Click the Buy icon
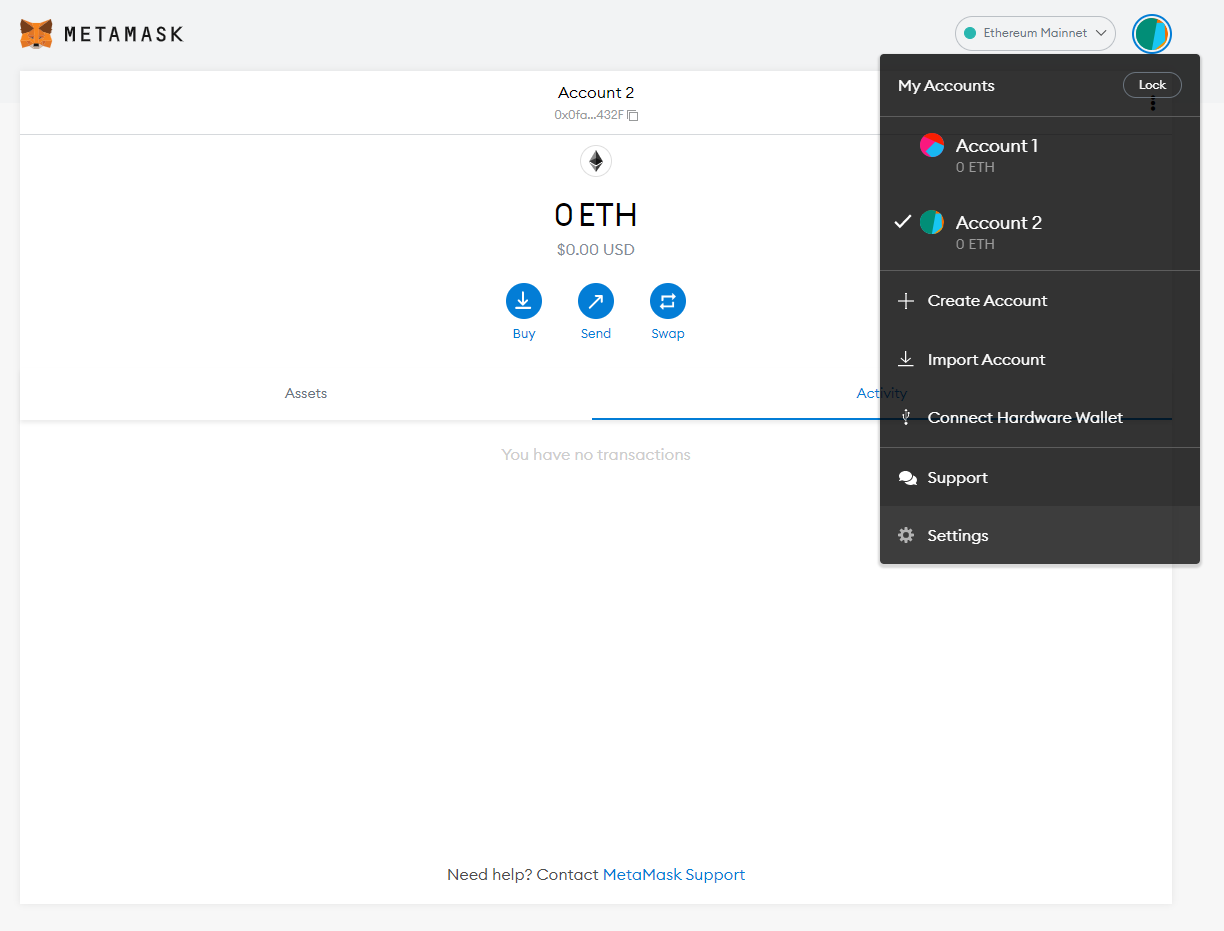 pyautogui.click(x=524, y=299)
